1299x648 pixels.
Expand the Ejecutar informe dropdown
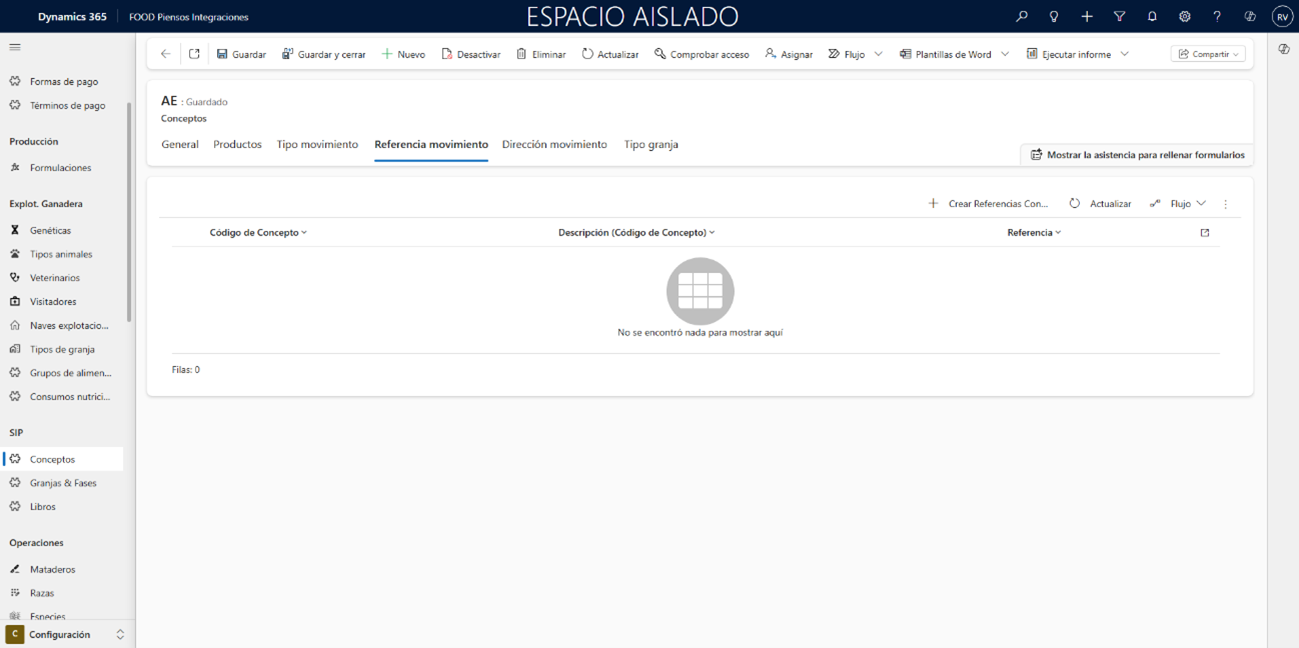tap(1124, 54)
